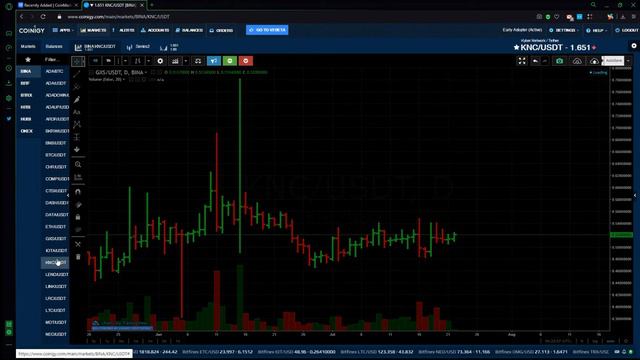The height and width of the screenshot is (360, 640).
Task: Expand the indicator templates dropdown arrow
Action: (186, 61)
